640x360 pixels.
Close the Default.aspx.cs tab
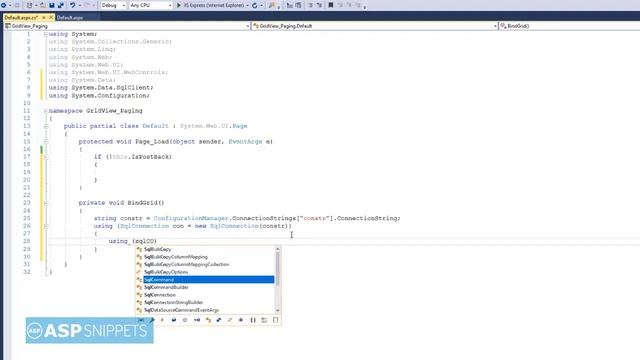51,18
